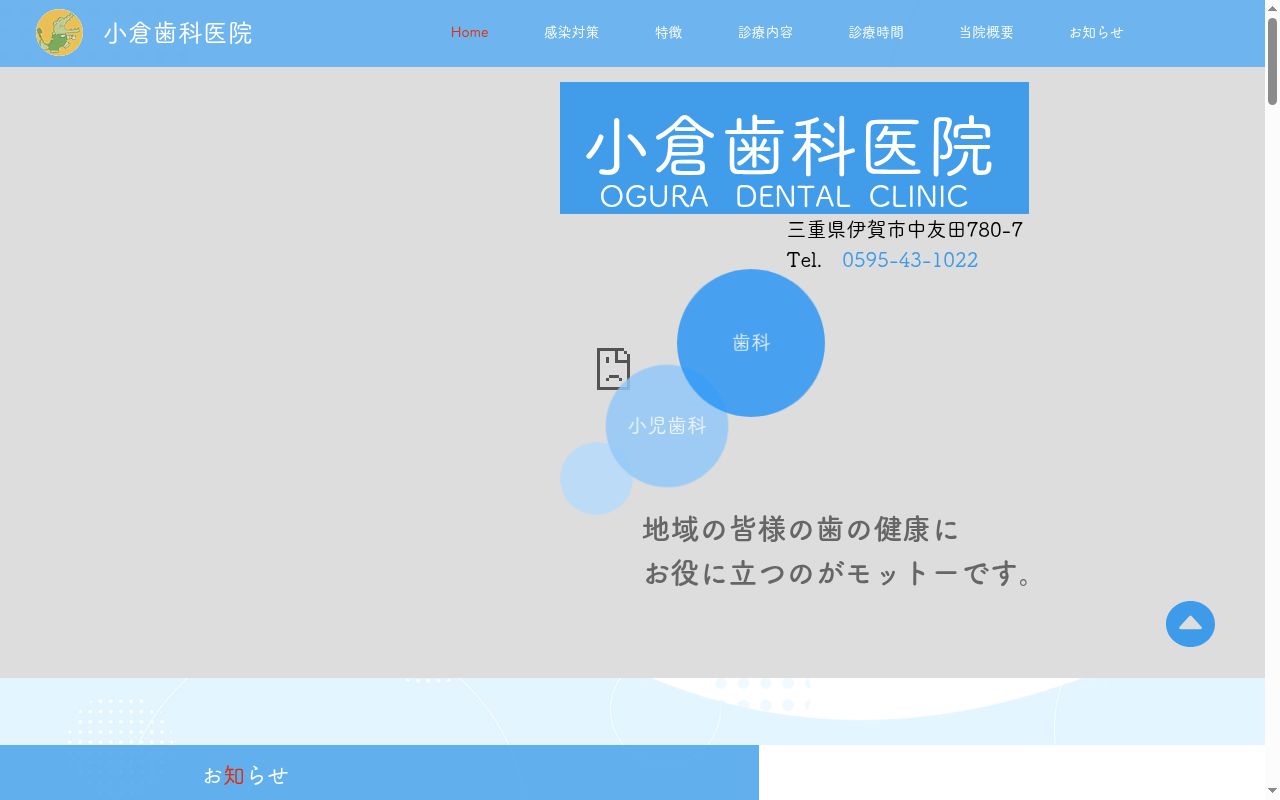Click the crocodile logo icon in header
The height and width of the screenshot is (800, 1280).
[x=59, y=33]
